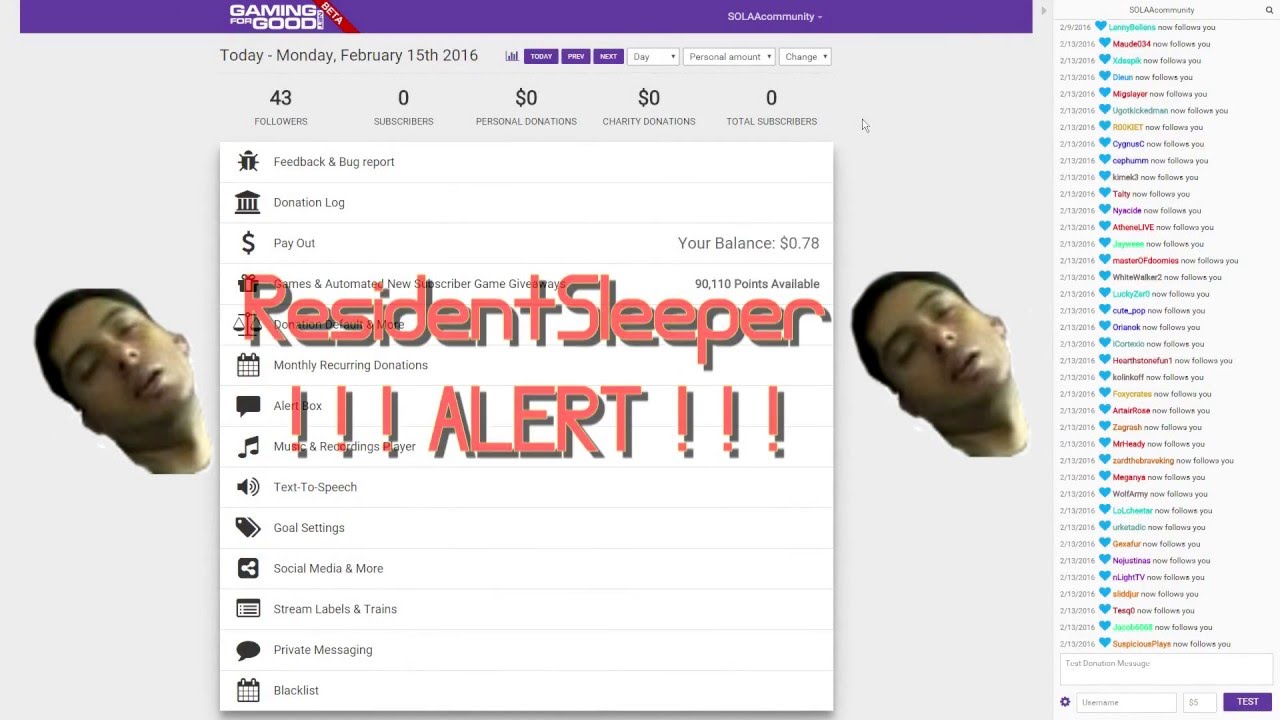Click the heart icon next to LennyBellens

coord(1101,27)
